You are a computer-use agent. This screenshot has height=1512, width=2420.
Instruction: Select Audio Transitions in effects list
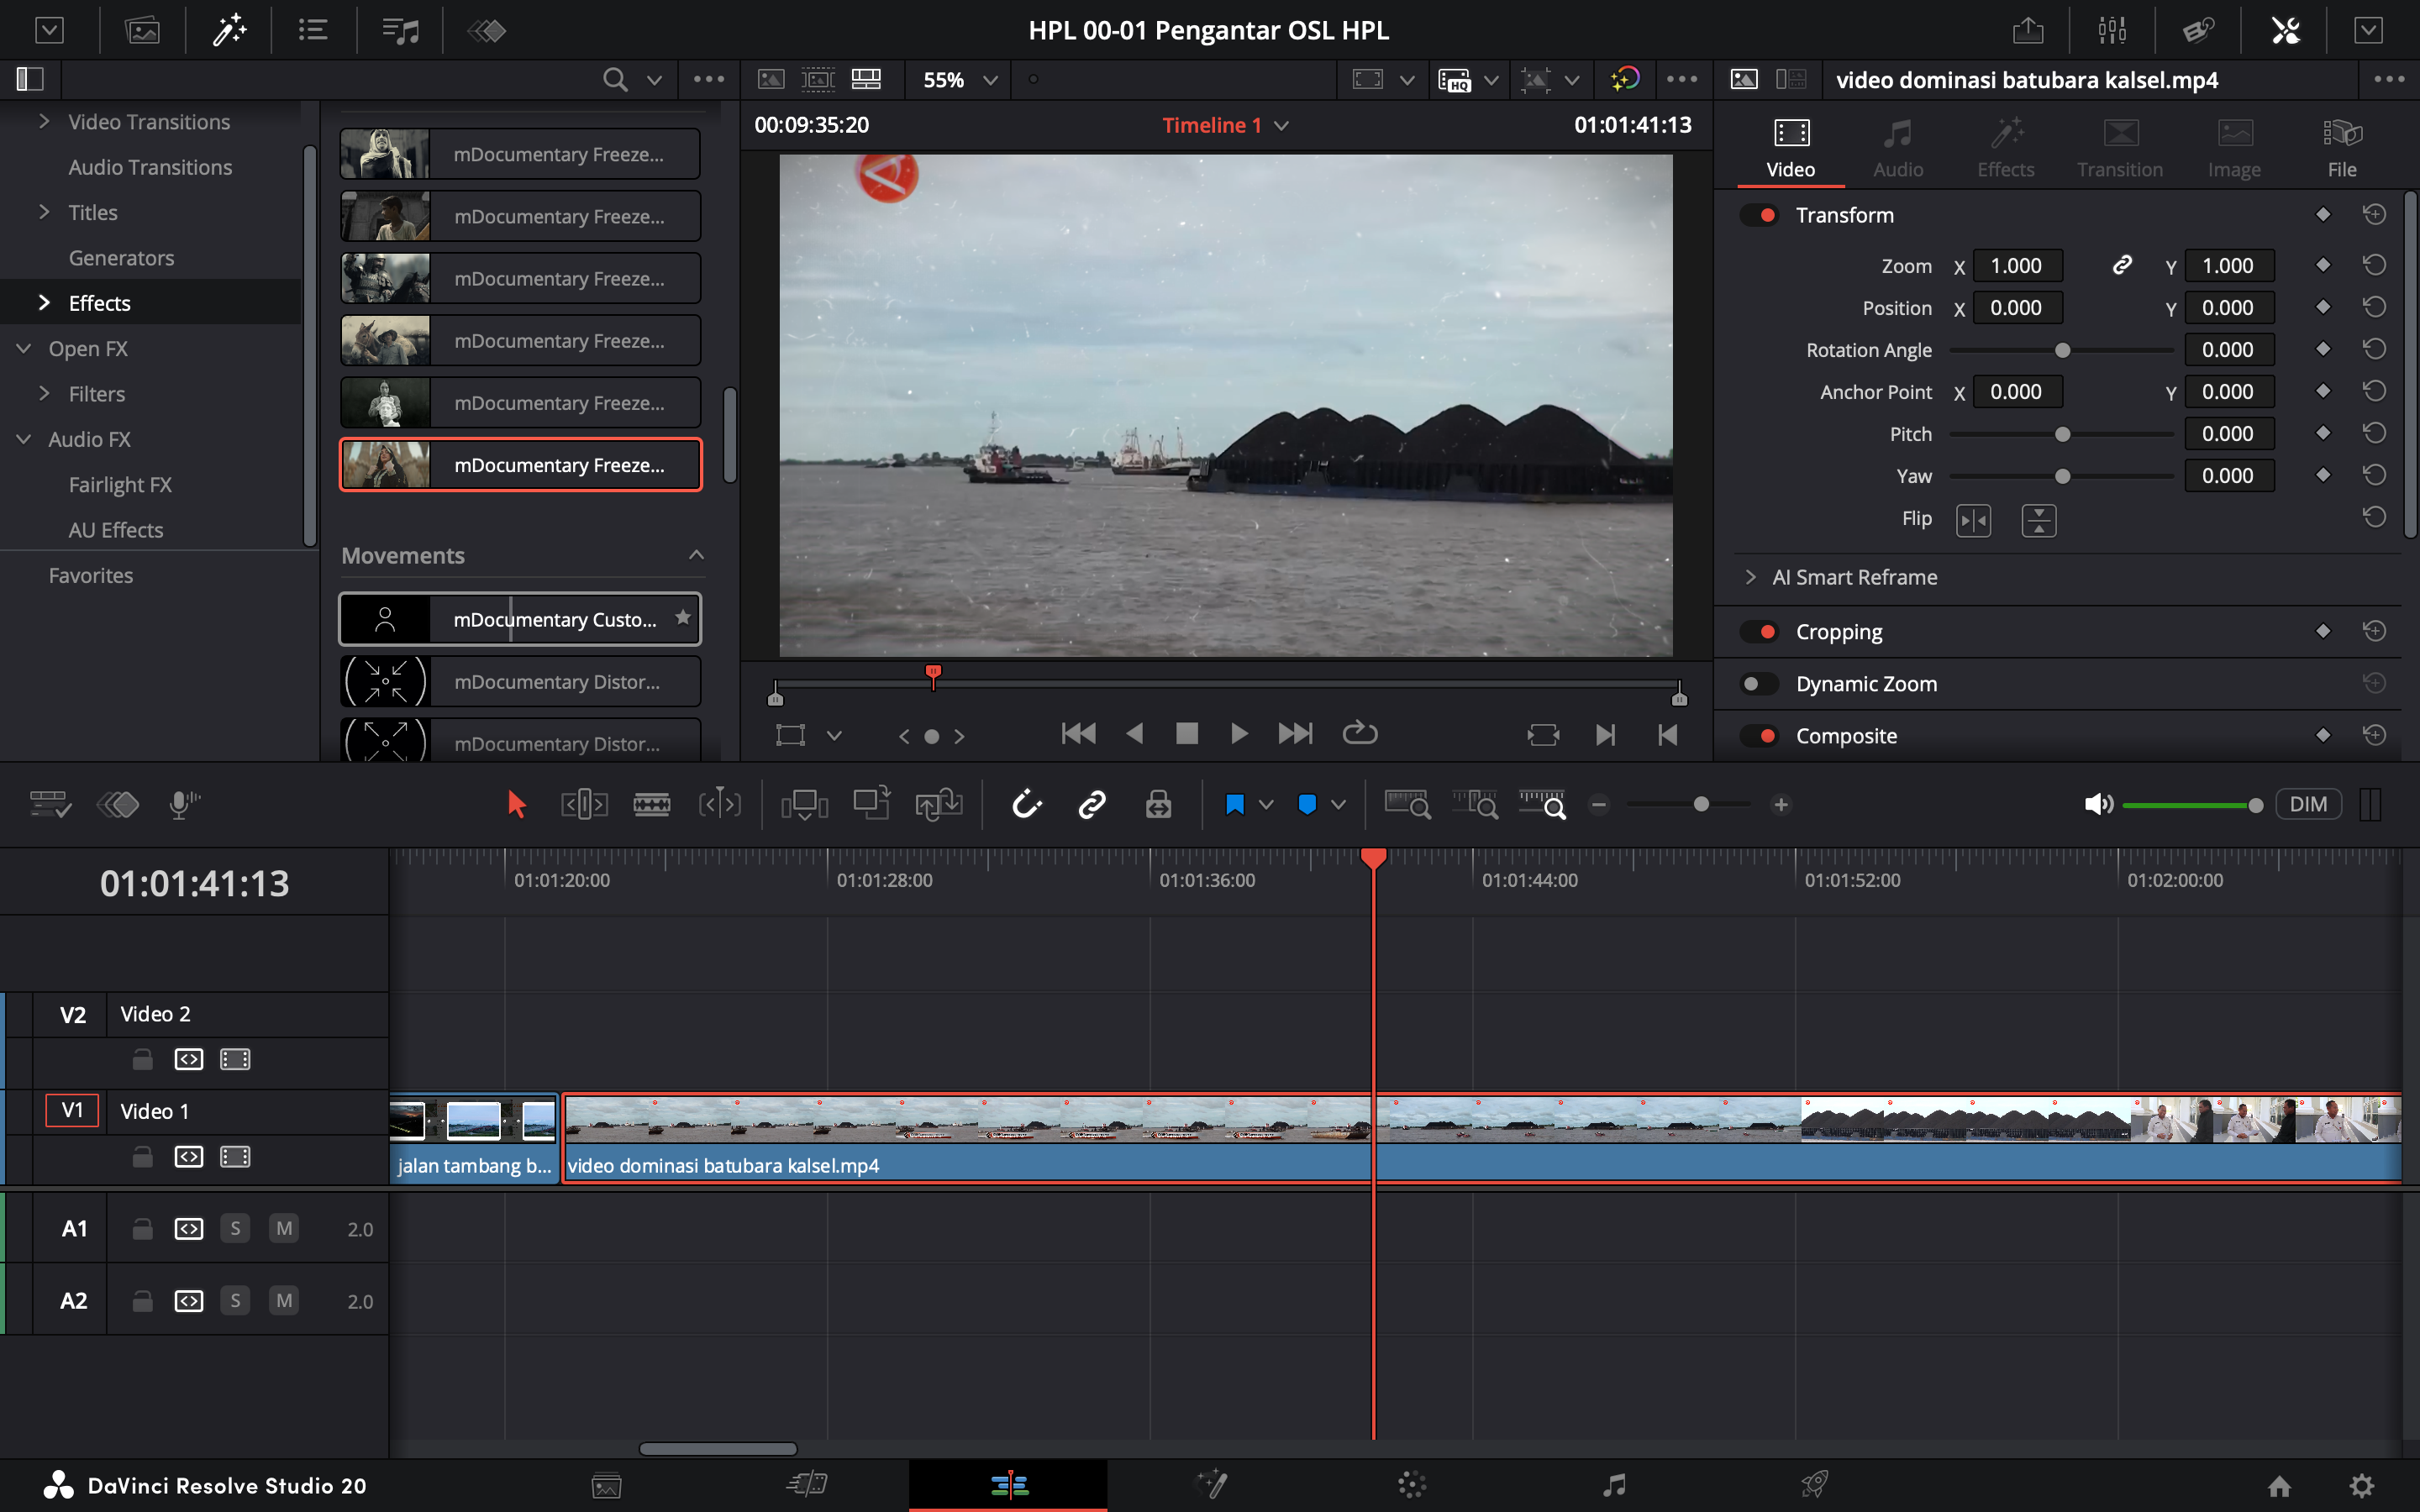pos(150,167)
